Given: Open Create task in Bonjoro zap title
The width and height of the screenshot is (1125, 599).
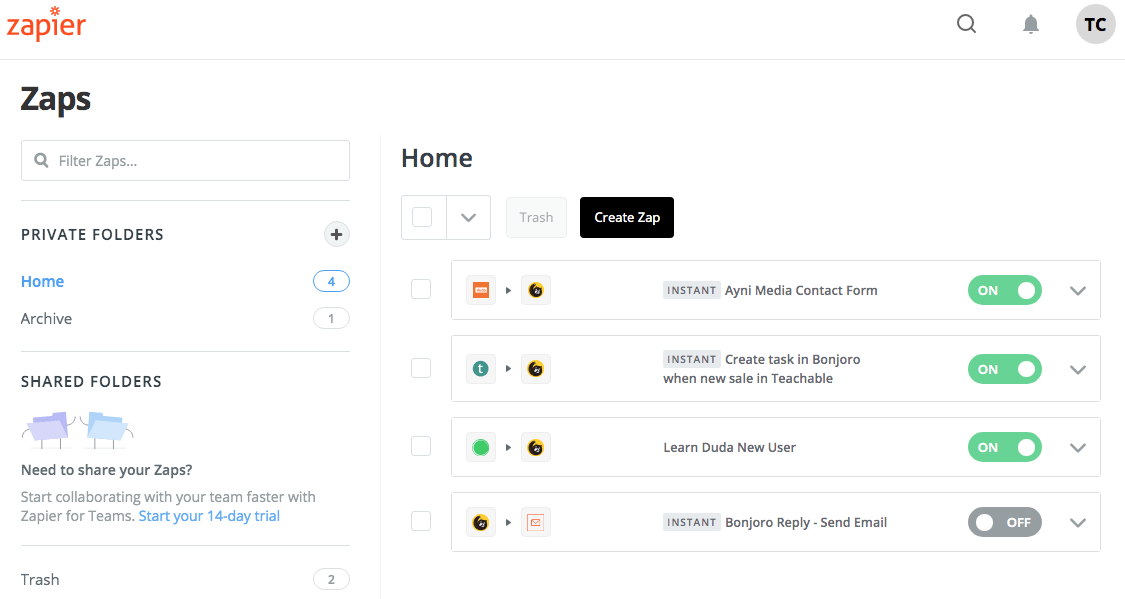Looking at the screenshot, I should coord(762,369).
